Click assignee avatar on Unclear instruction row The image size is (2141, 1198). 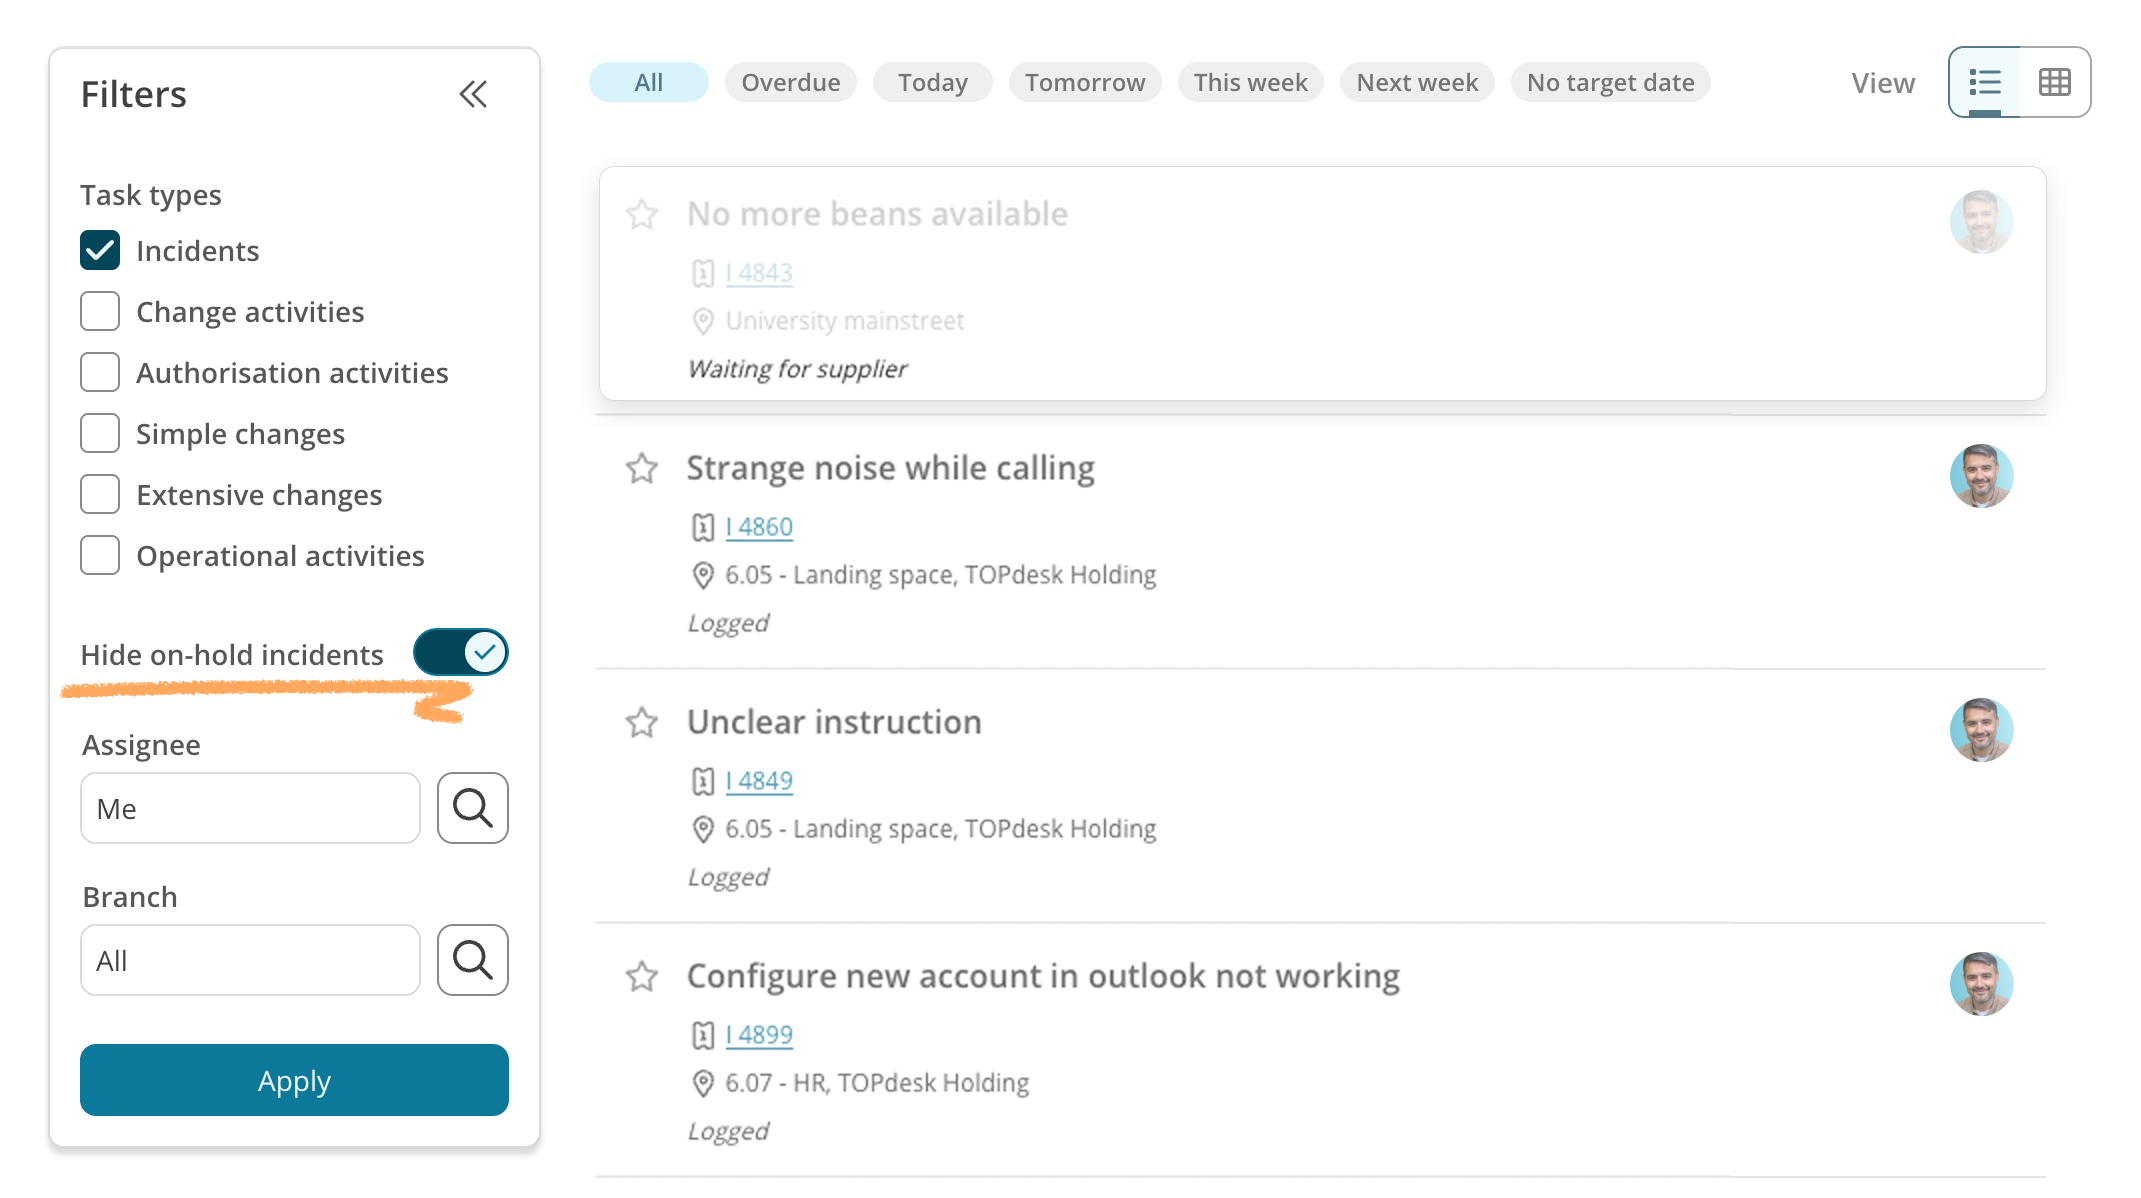click(1981, 730)
